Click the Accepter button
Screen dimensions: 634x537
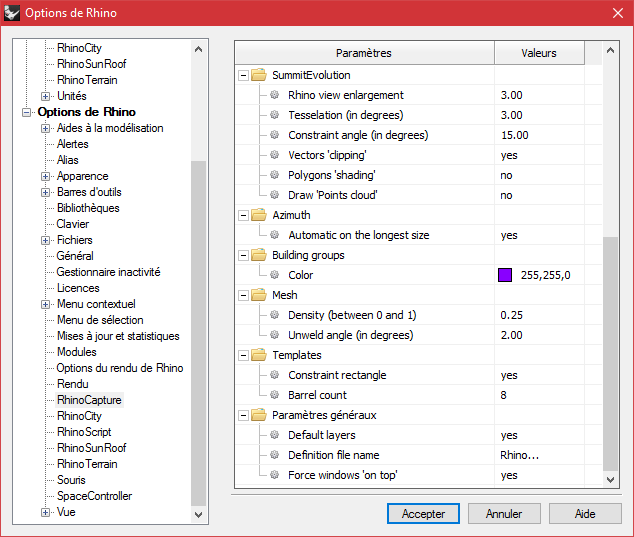coord(423,514)
